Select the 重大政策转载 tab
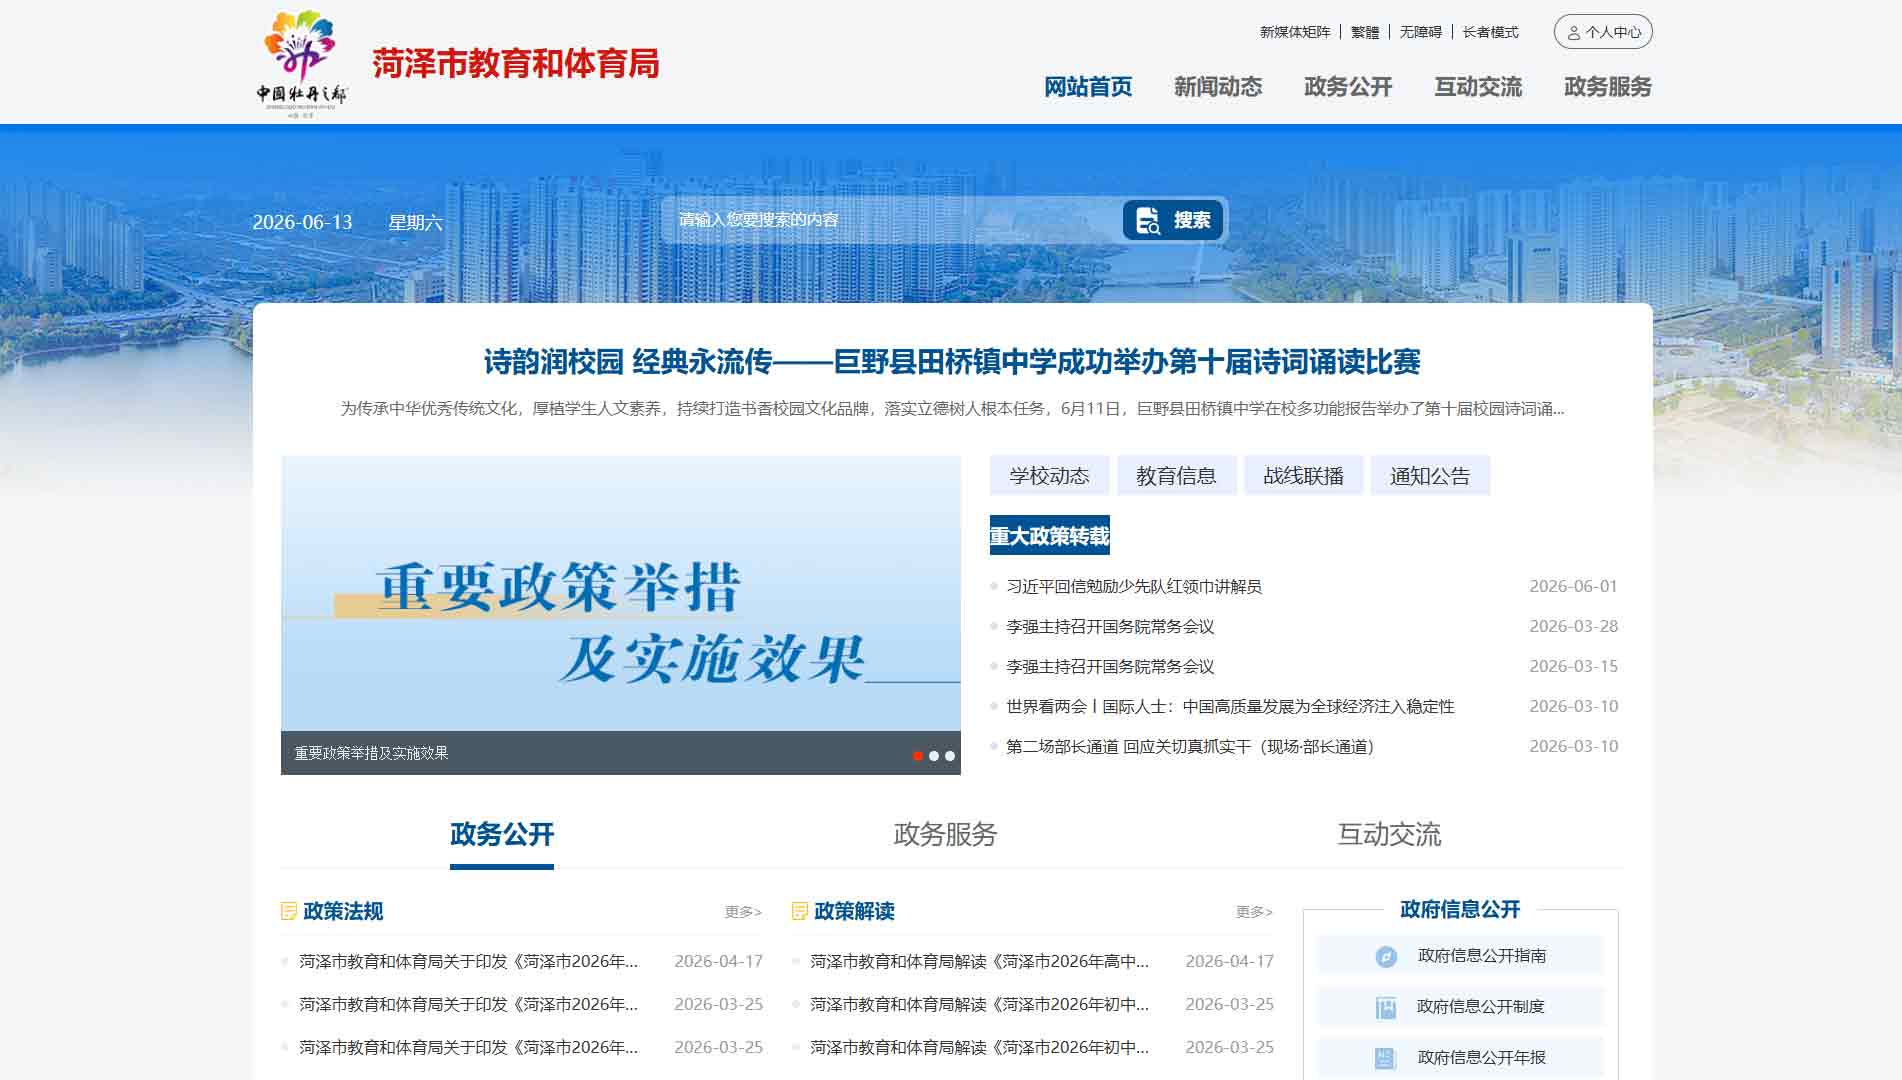 [x=1050, y=536]
